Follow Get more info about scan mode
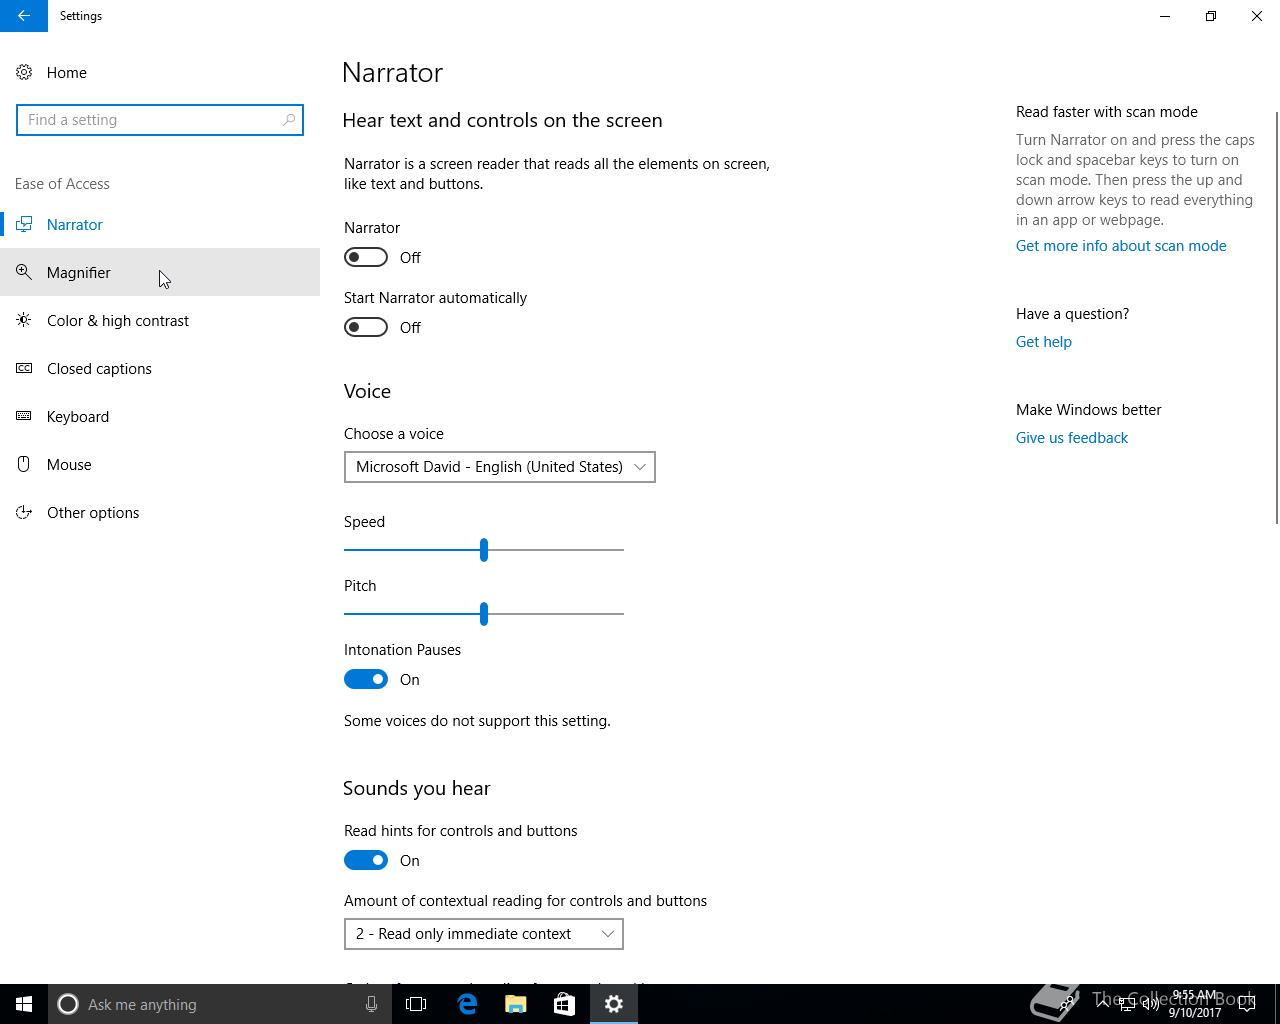The height and width of the screenshot is (1024, 1280). pos(1121,246)
